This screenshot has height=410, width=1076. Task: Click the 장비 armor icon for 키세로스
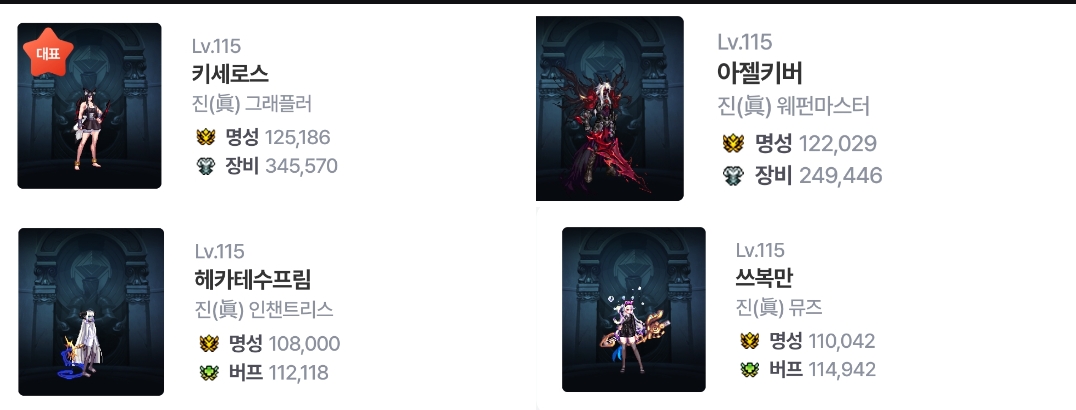[206, 166]
